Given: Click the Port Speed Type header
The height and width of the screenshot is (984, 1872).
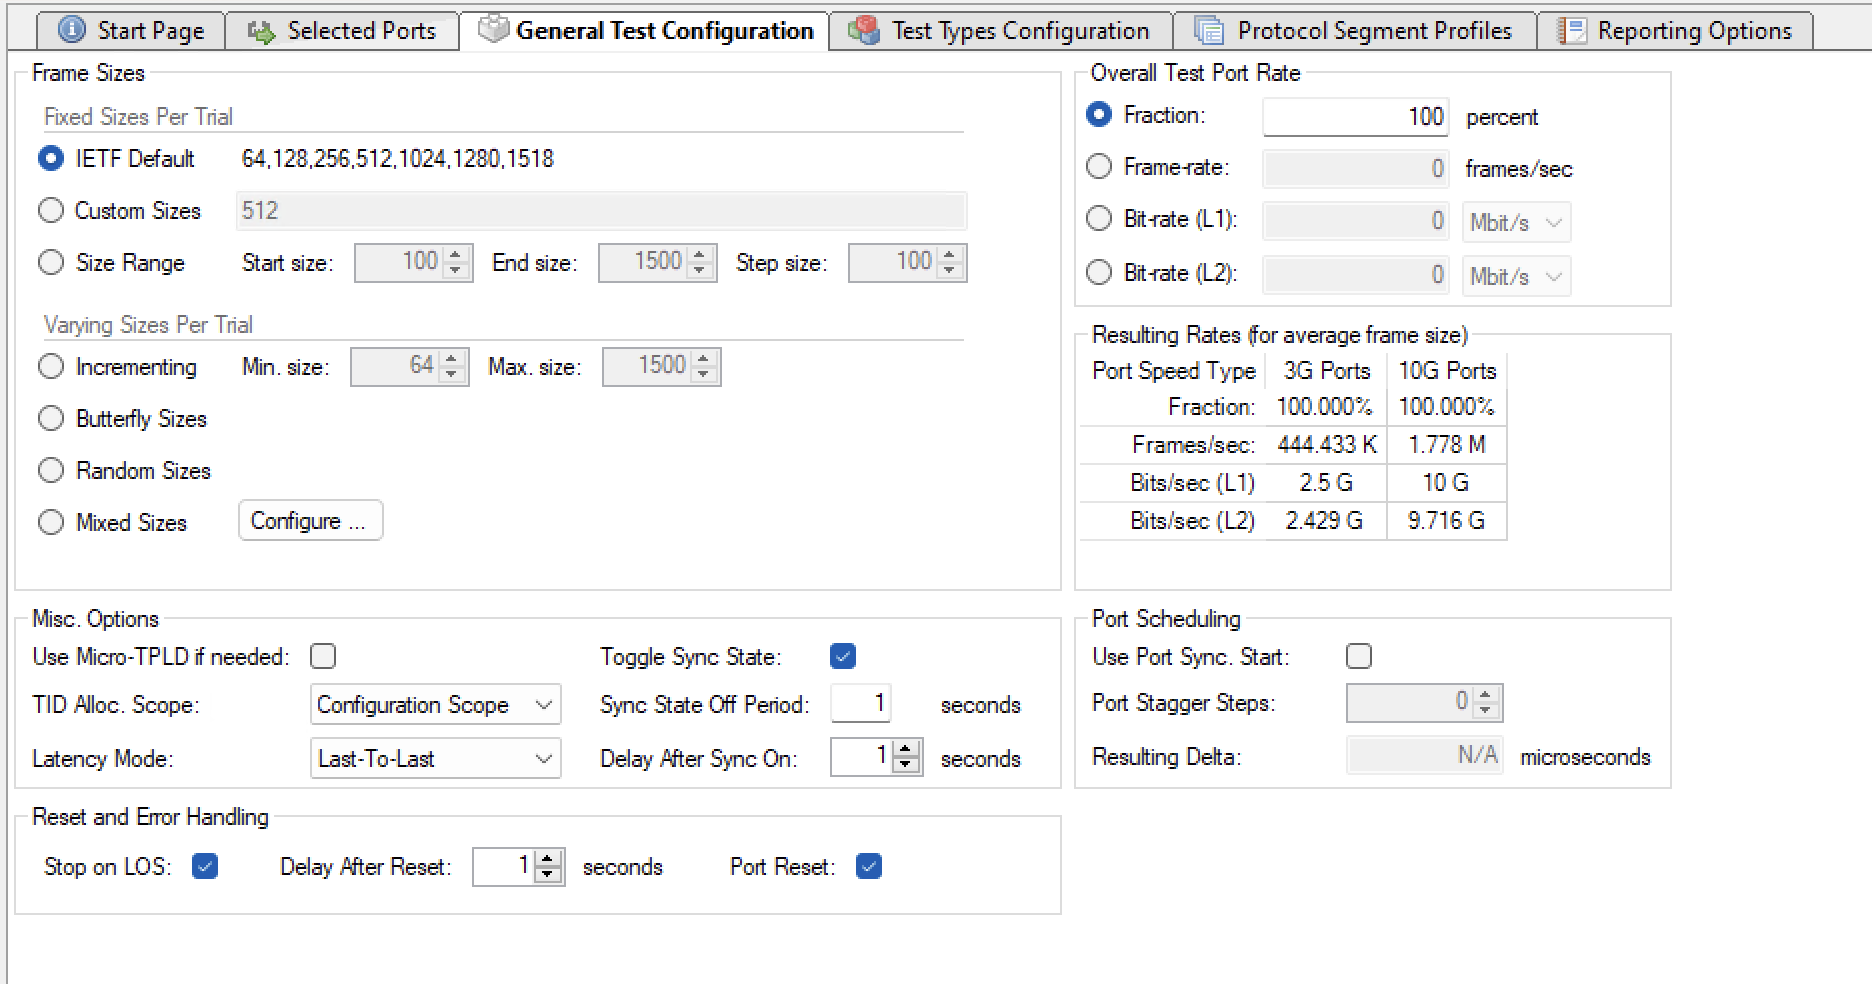Looking at the screenshot, I should pos(1173,371).
